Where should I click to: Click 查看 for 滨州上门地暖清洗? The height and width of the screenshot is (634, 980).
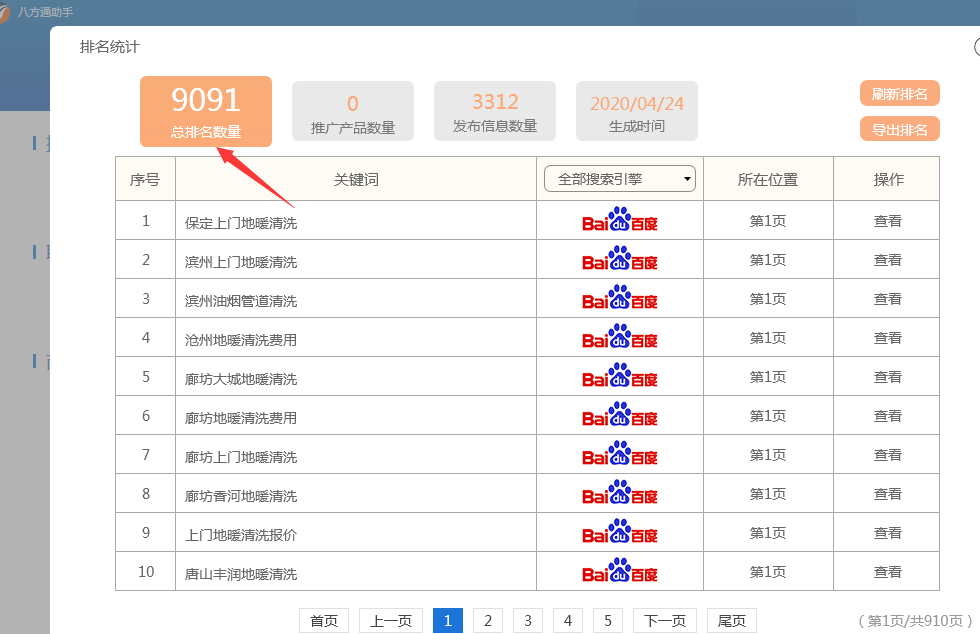click(888, 259)
